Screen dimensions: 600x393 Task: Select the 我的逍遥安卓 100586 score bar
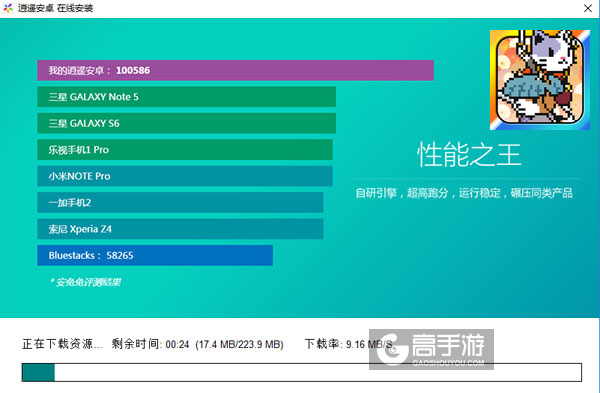[x=235, y=70]
